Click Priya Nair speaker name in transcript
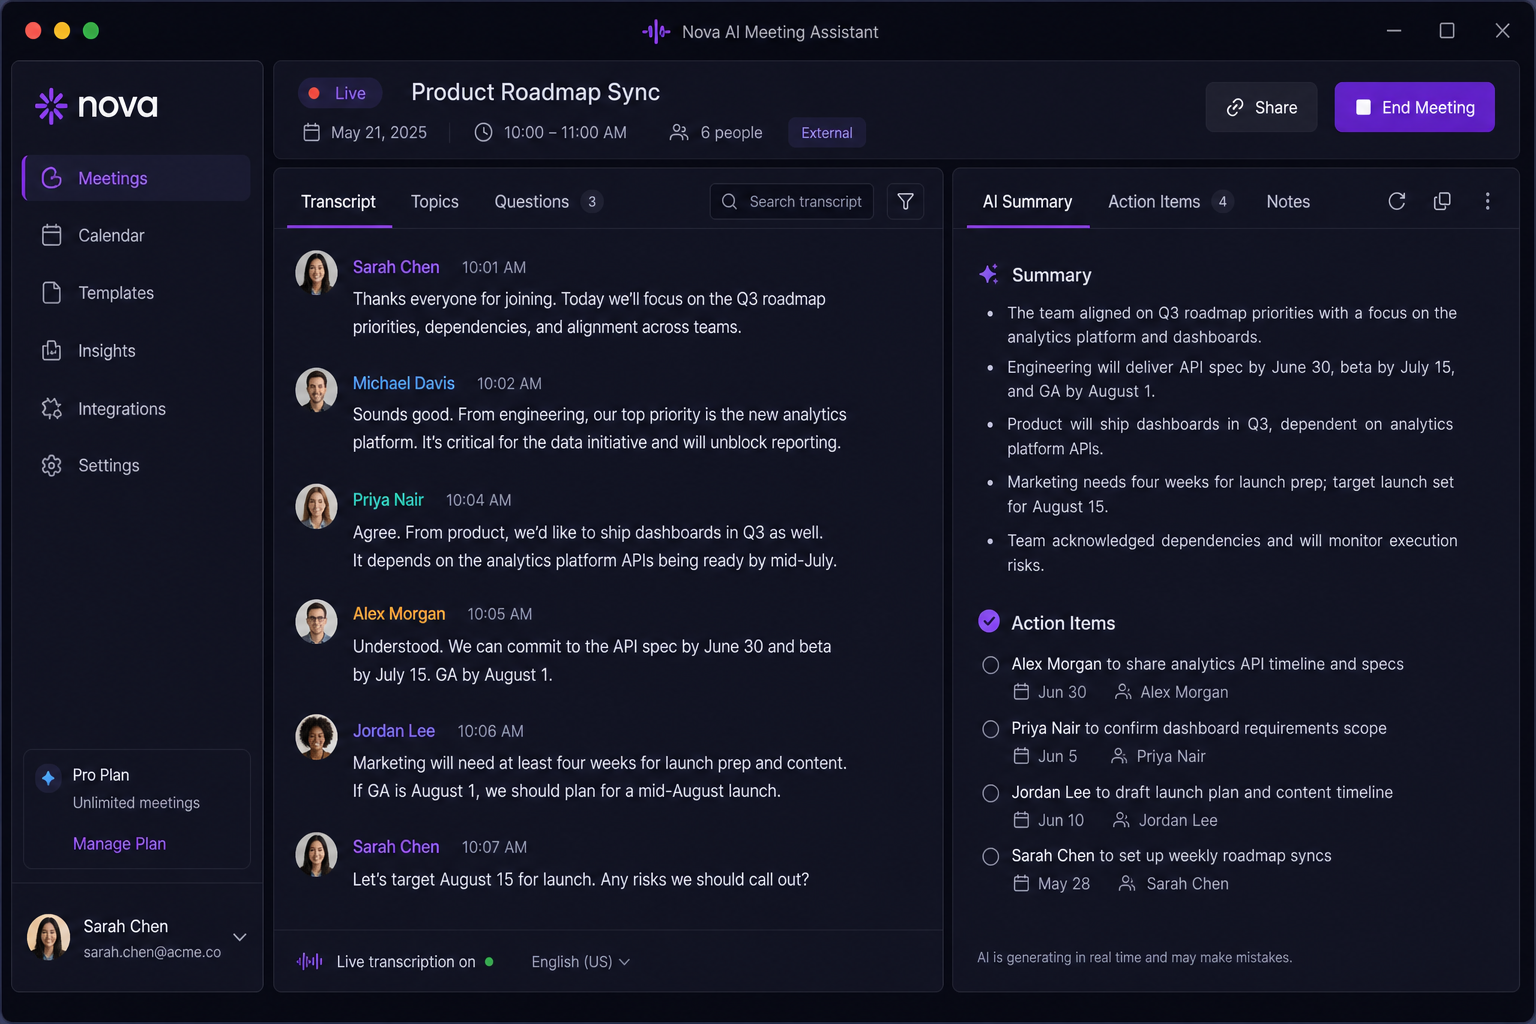Viewport: 1536px width, 1024px height. pos(388,500)
